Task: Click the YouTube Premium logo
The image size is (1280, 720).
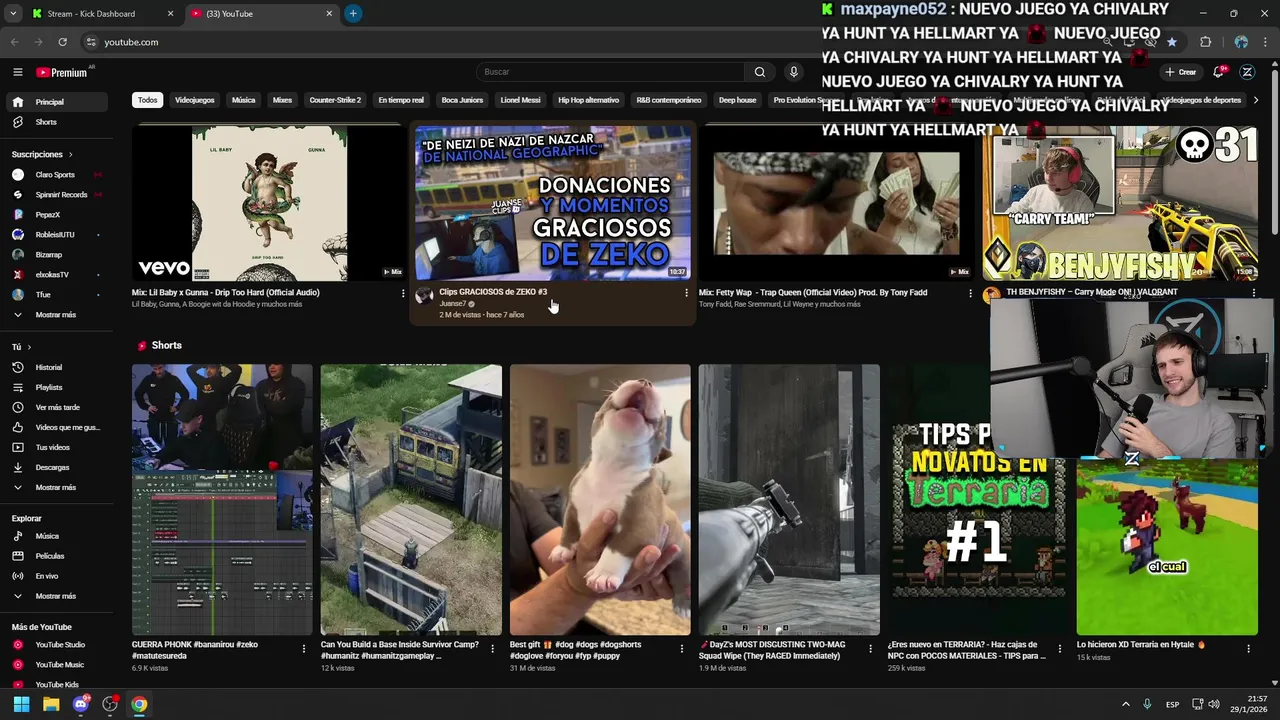Action: pos(62,72)
